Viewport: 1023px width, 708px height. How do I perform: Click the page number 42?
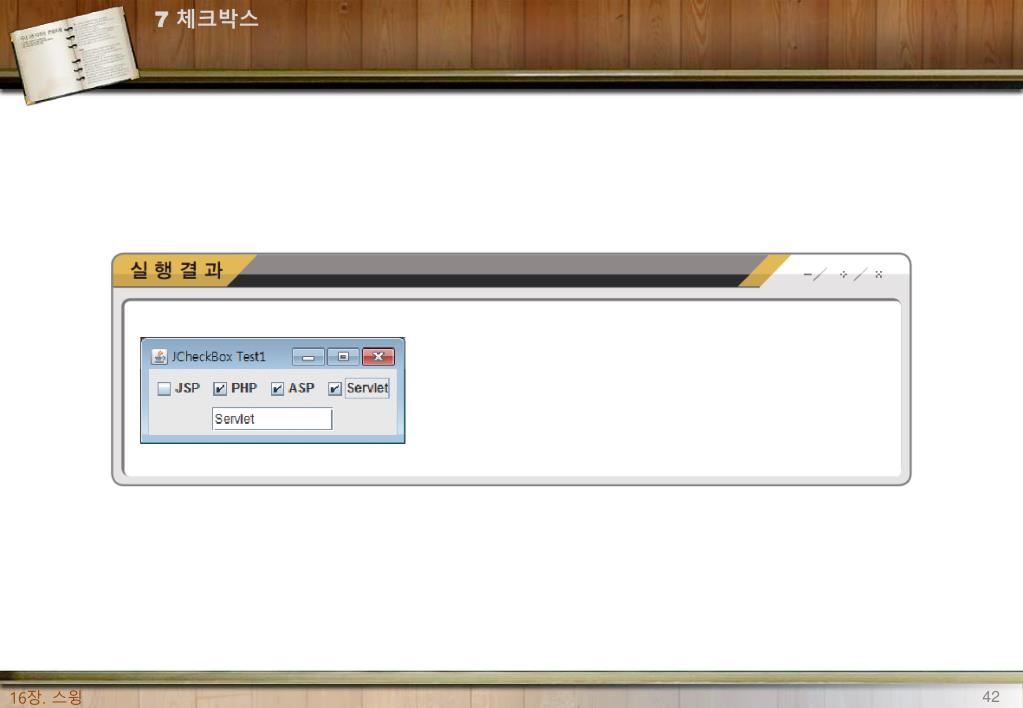click(990, 696)
